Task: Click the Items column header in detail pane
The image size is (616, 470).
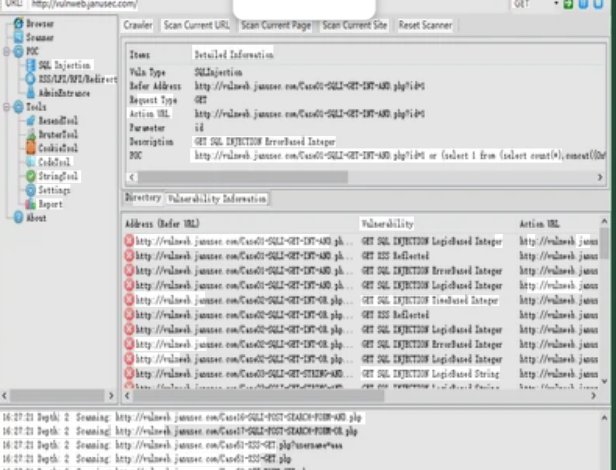Action: (140, 55)
